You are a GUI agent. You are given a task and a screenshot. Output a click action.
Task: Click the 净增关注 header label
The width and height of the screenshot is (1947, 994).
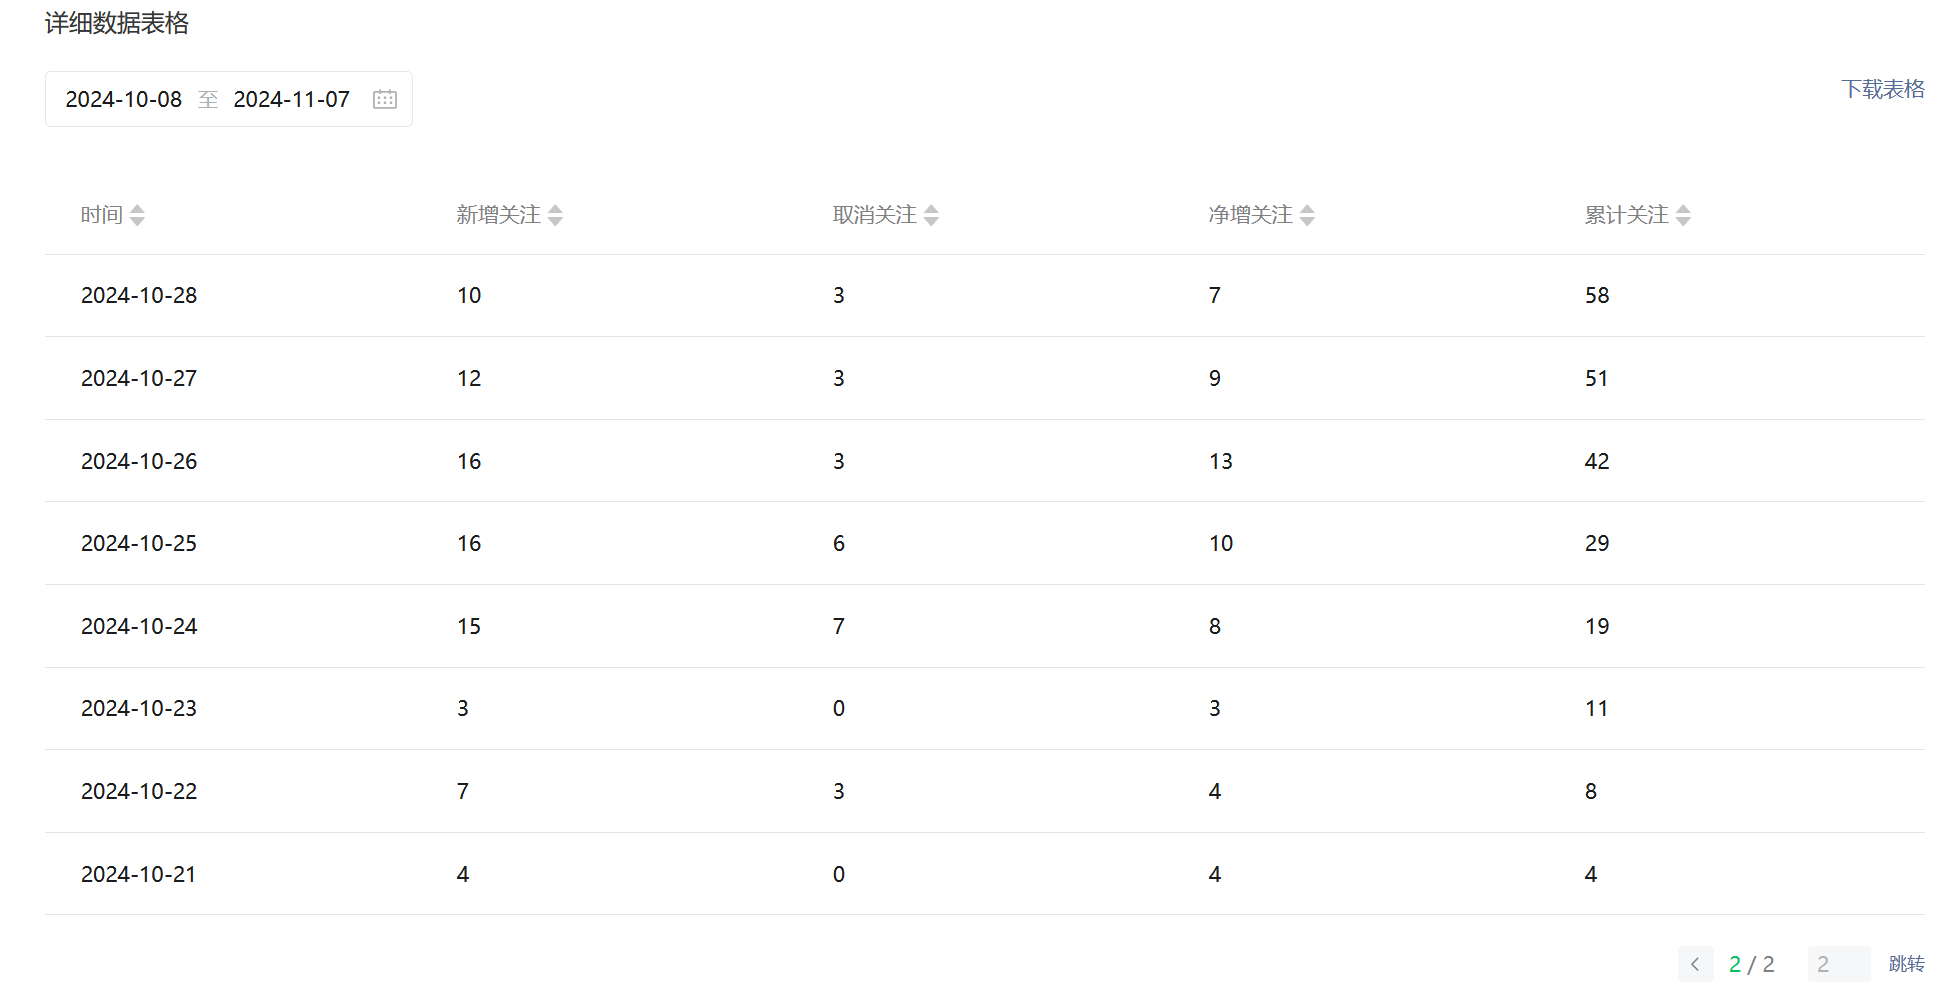[1251, 215]
